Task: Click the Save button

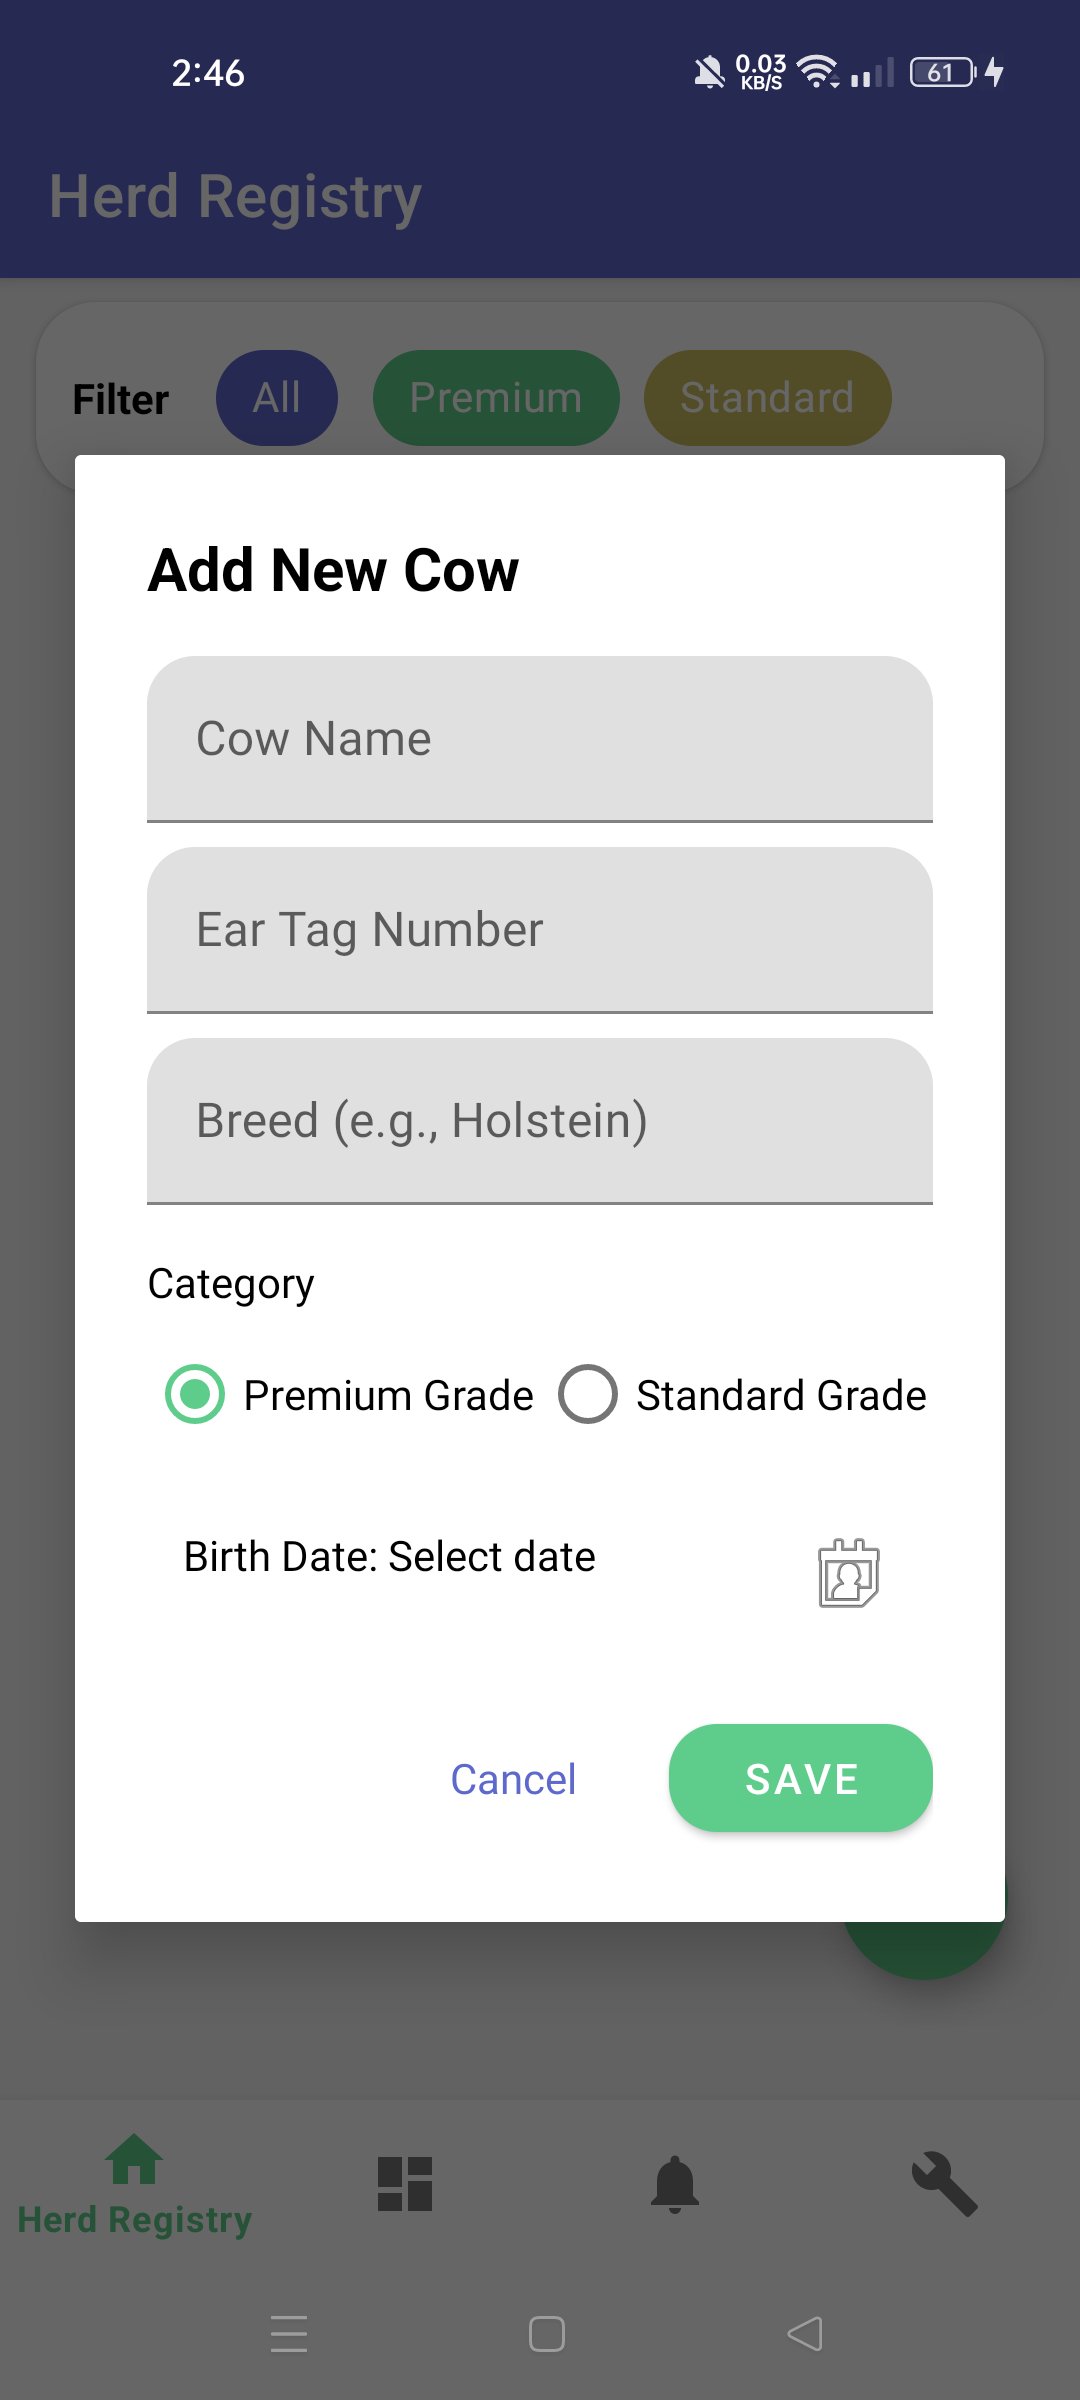Action: pos(800,1778)
